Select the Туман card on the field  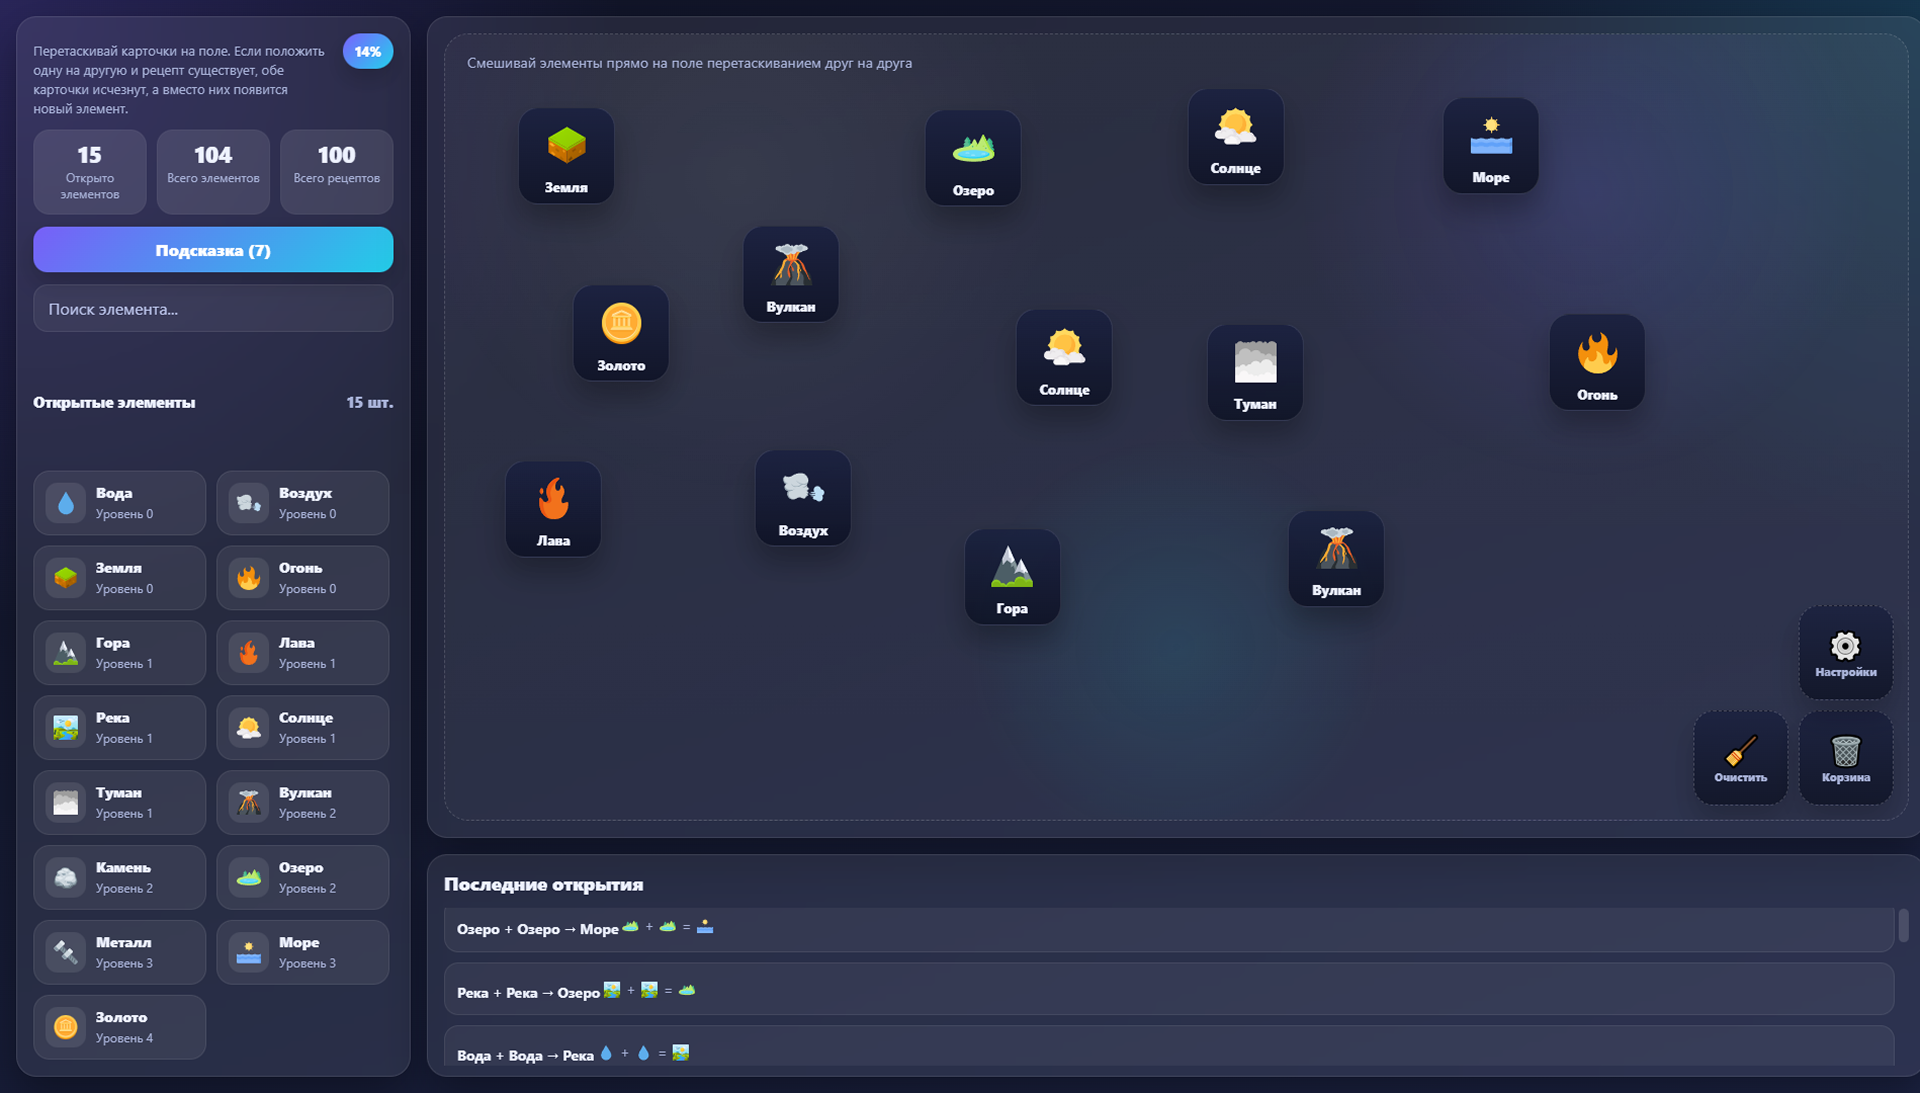(1254, 372)
